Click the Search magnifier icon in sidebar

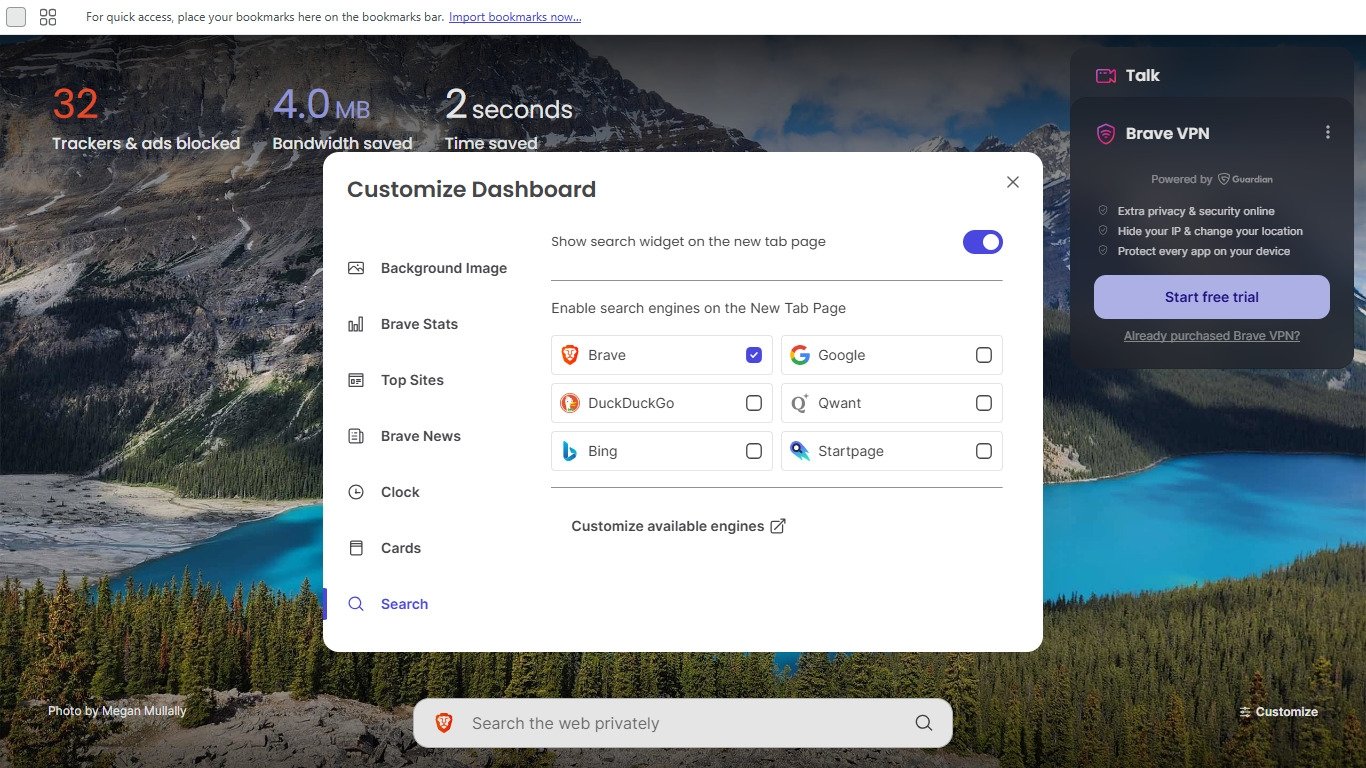356,604
